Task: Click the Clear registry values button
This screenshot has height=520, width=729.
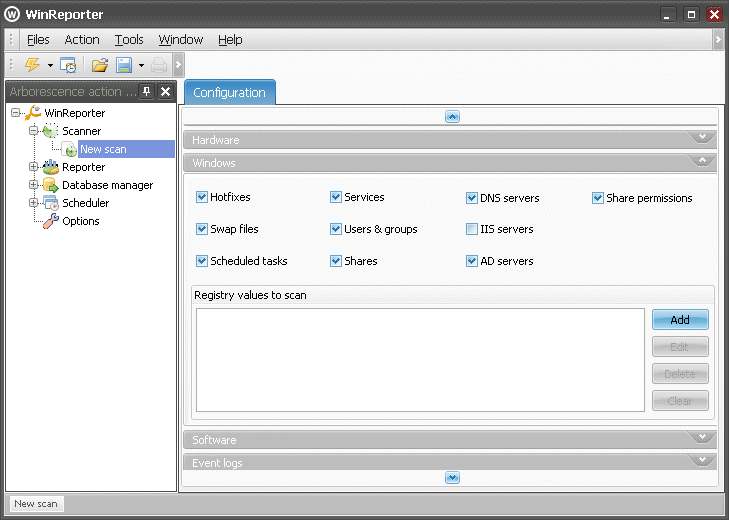Action: click(x=680, y=400)
